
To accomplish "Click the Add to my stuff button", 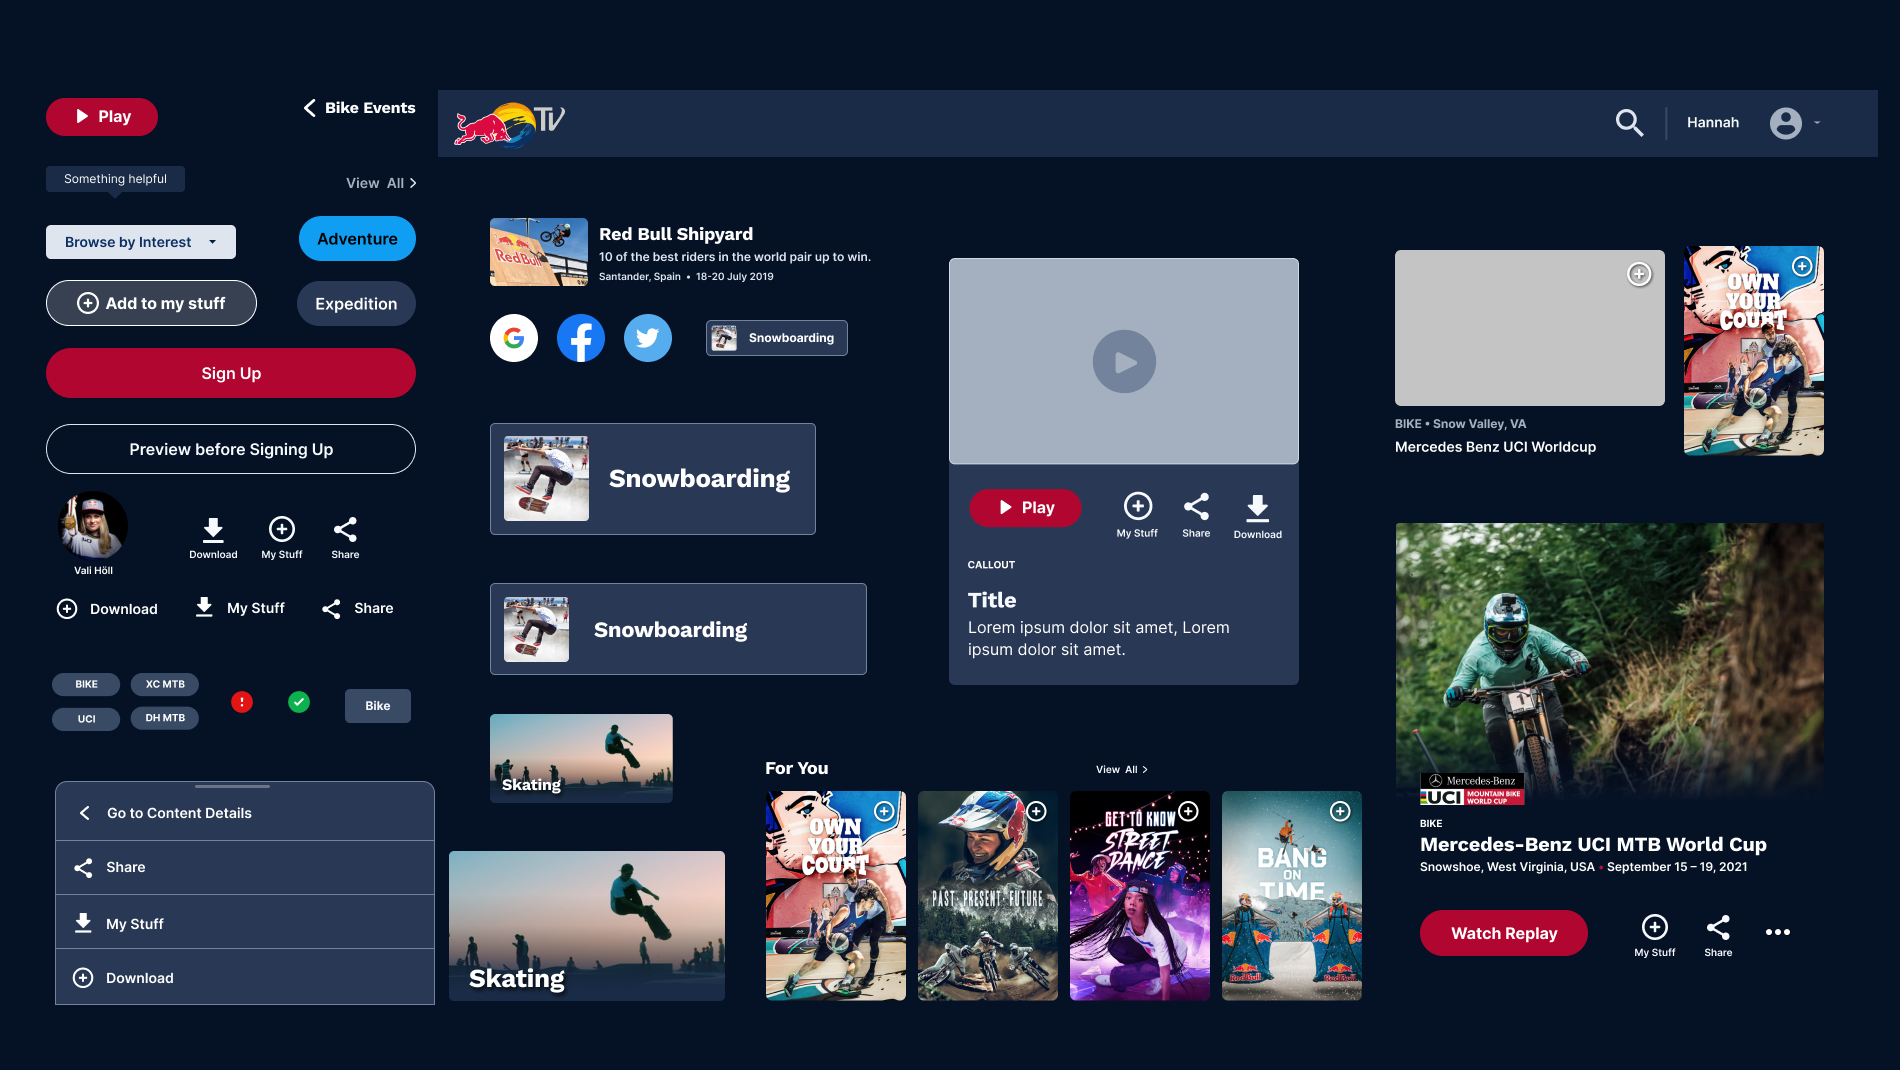I will pos(151,303).
